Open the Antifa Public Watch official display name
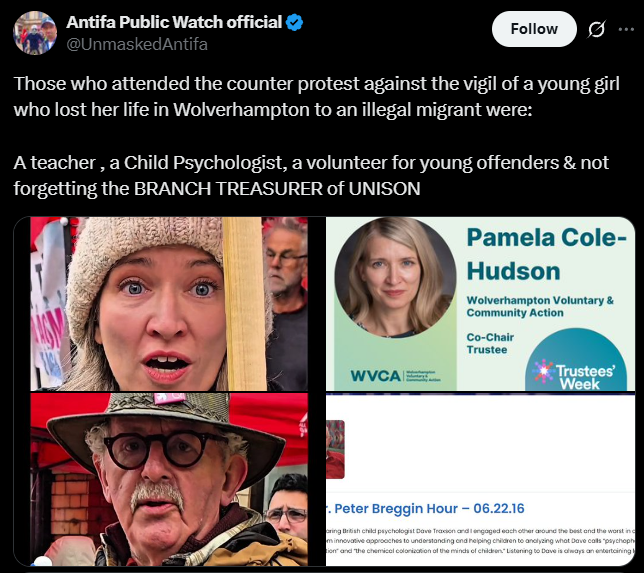The image size is (644, 573). tap(174, 22)
